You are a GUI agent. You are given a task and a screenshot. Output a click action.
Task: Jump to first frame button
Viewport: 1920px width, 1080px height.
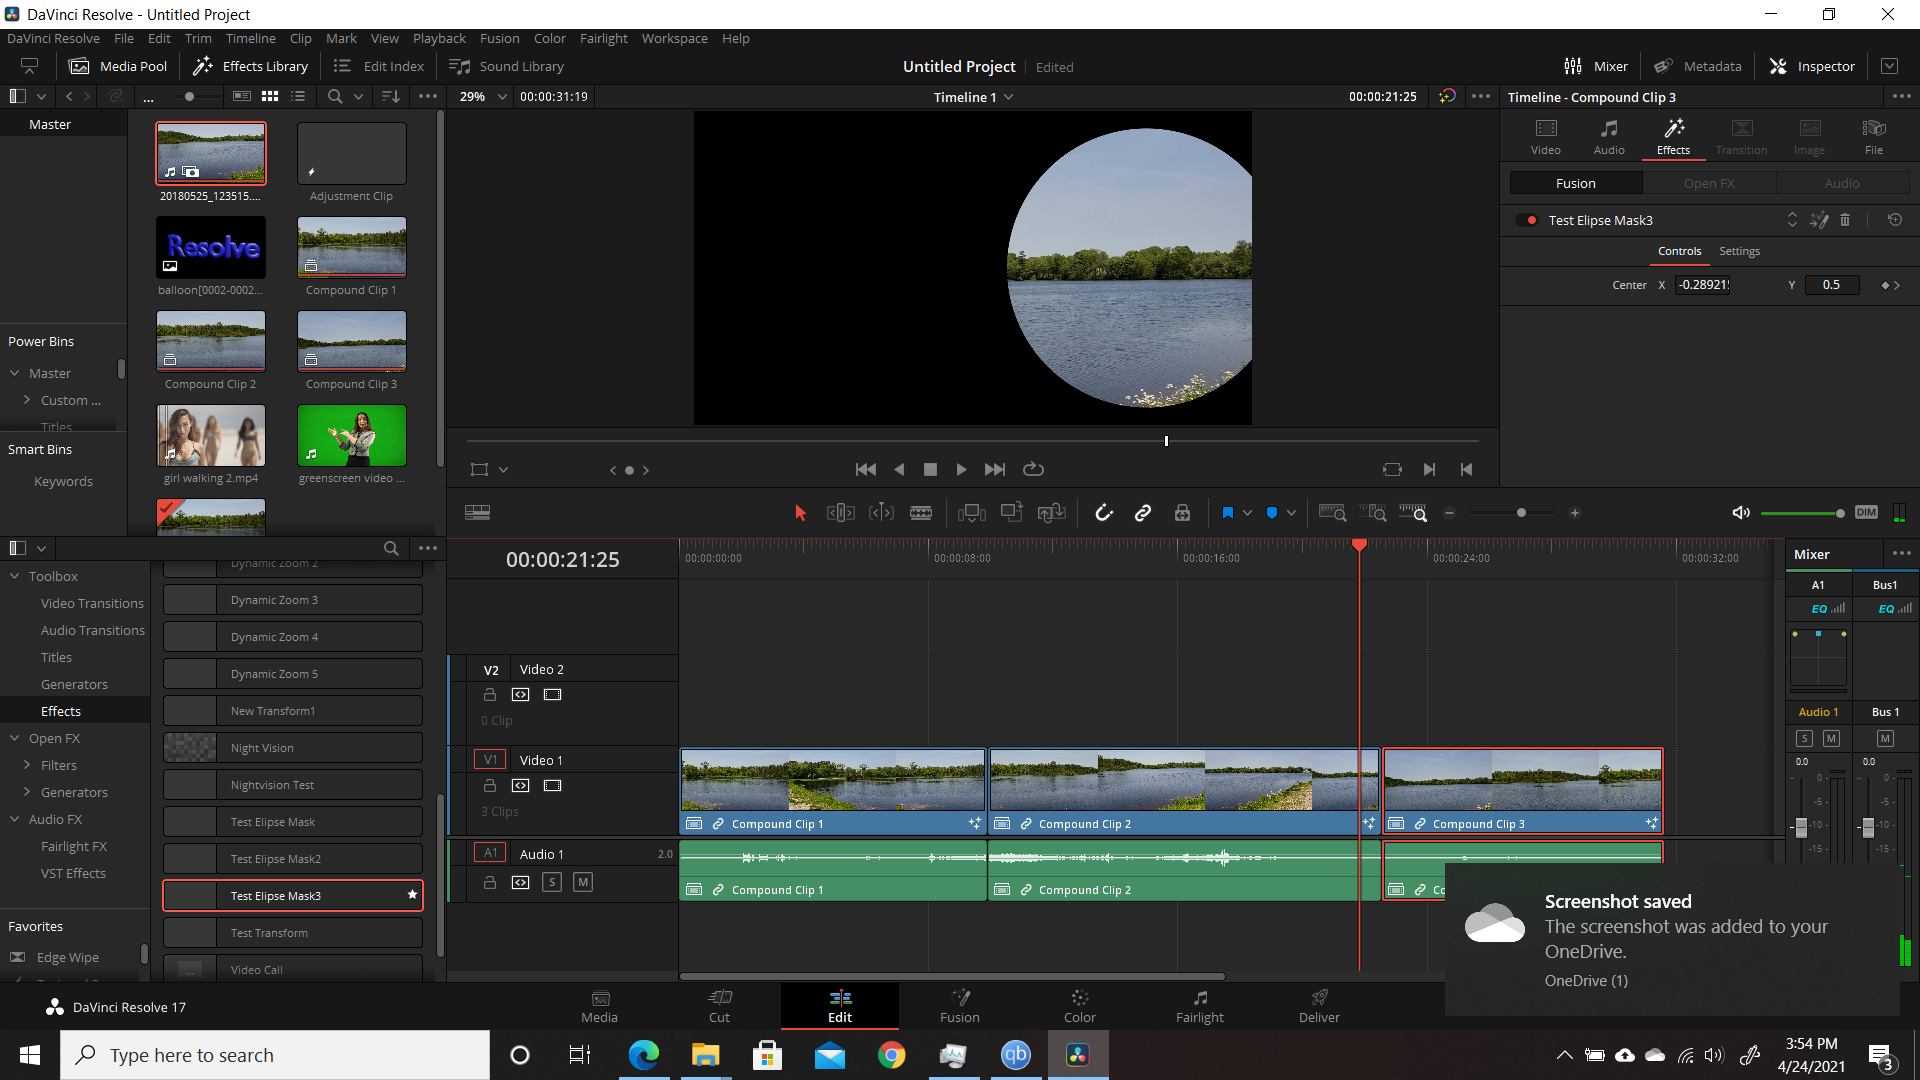(866, 469)
